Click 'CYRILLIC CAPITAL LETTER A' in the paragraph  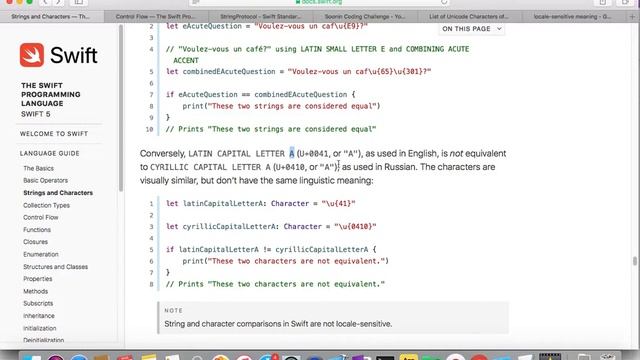click(210, 167)
